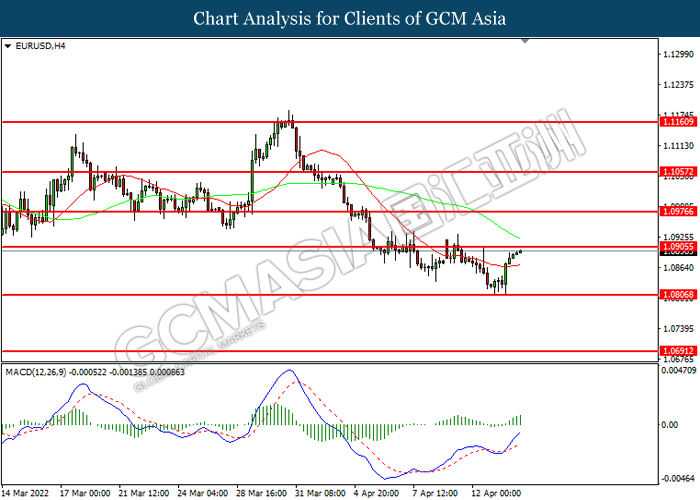Click the '28 Mar 16:00' time axis label
This screenshot has width=700, height=500.
point(262,493)
